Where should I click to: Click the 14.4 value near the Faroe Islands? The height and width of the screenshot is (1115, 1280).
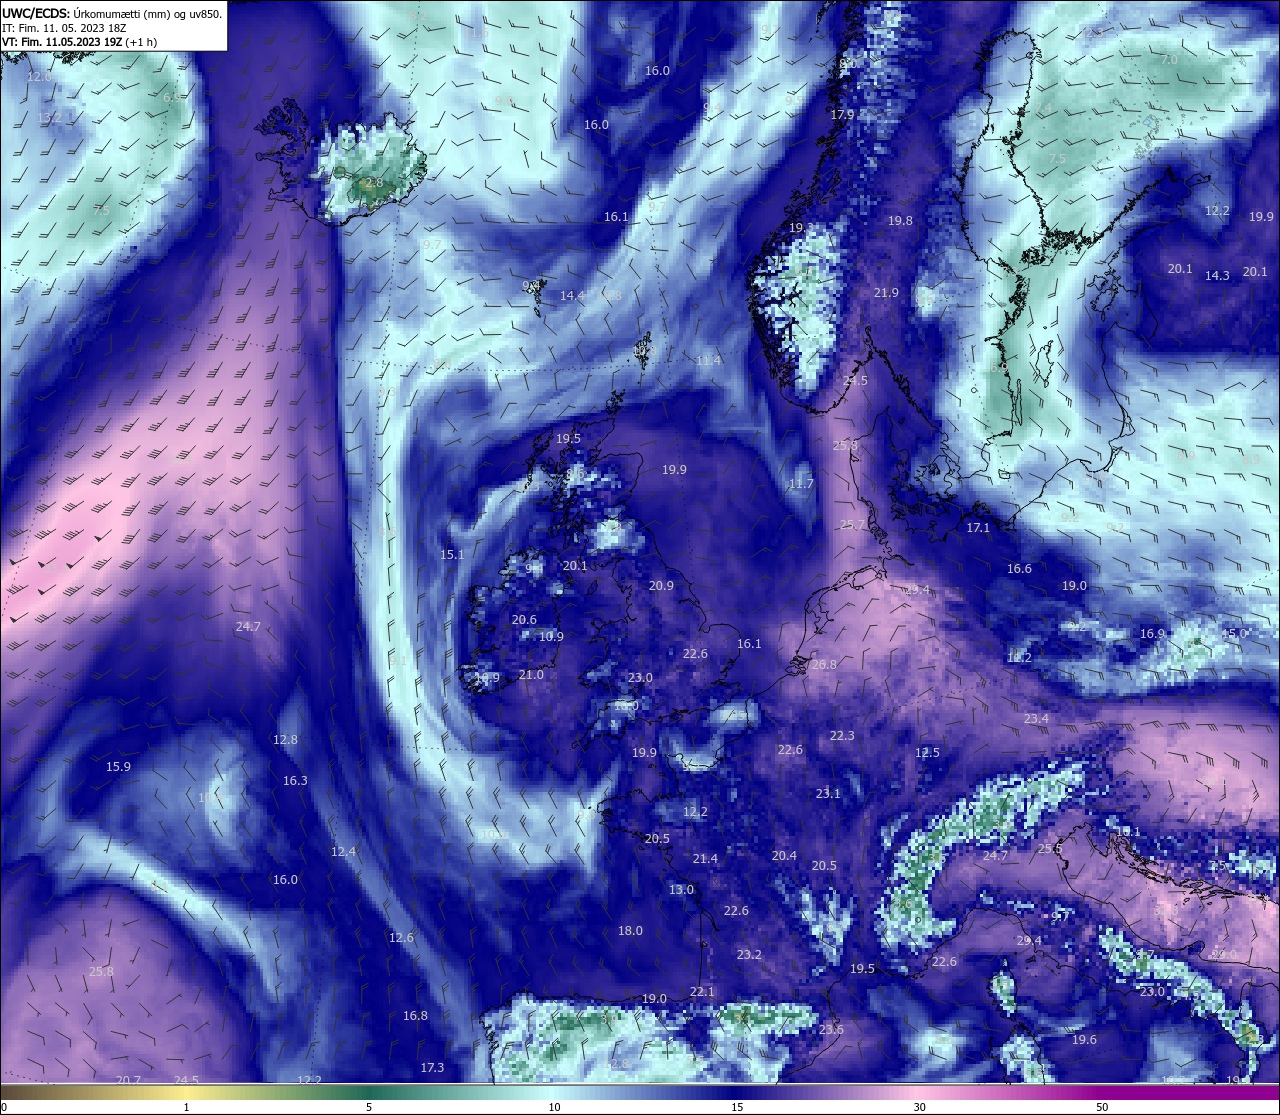pos(572,296)
